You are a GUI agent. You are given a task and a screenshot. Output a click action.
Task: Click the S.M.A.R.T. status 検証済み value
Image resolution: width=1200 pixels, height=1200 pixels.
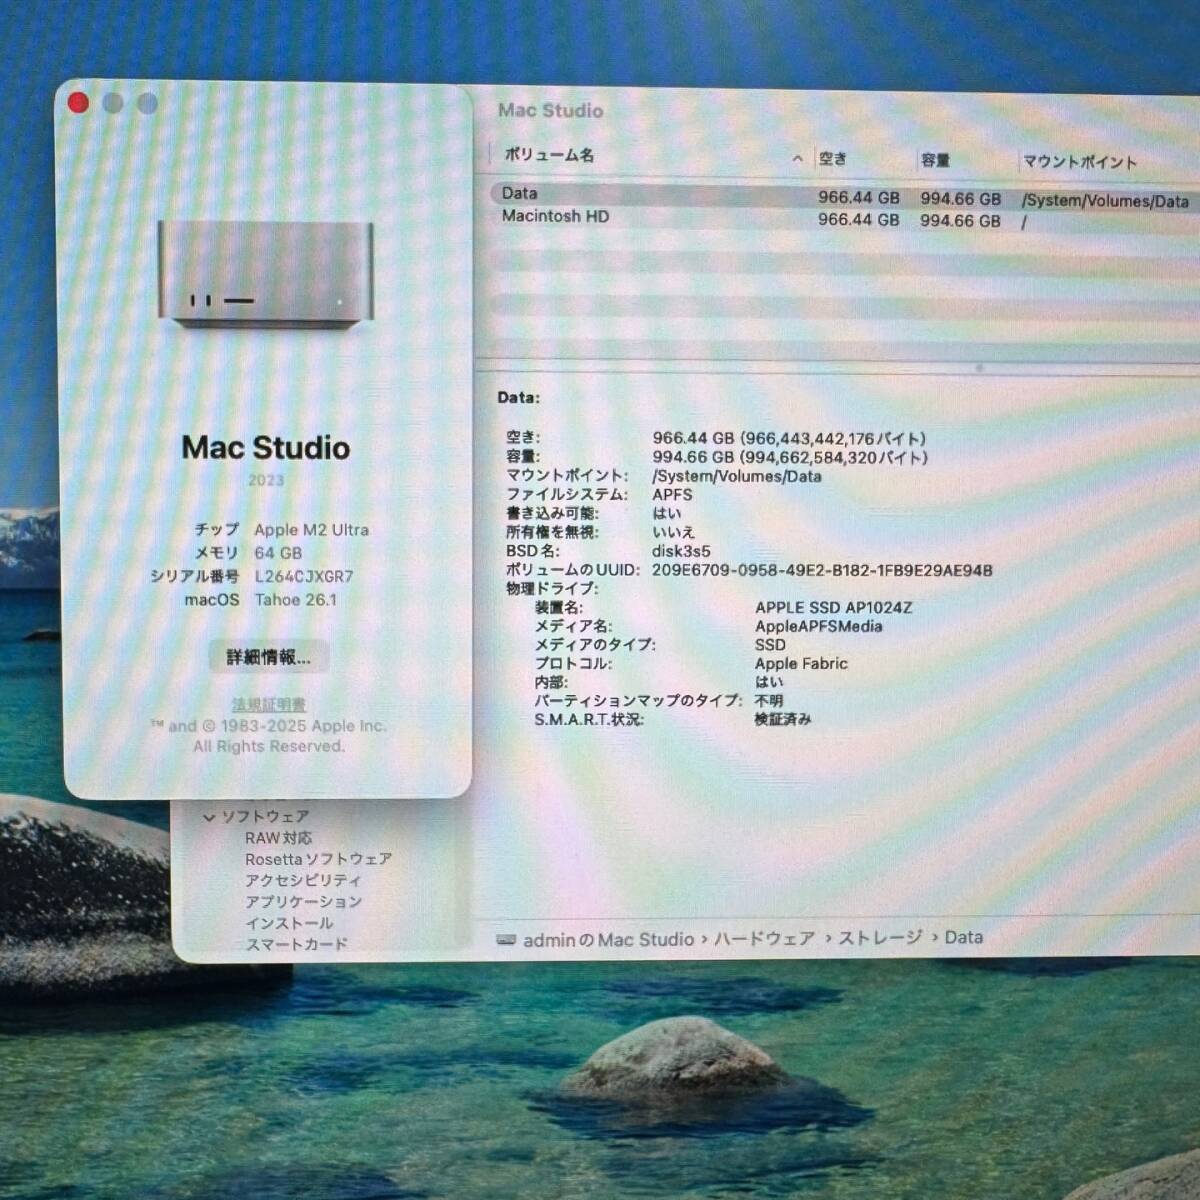(x=783, y=720)
